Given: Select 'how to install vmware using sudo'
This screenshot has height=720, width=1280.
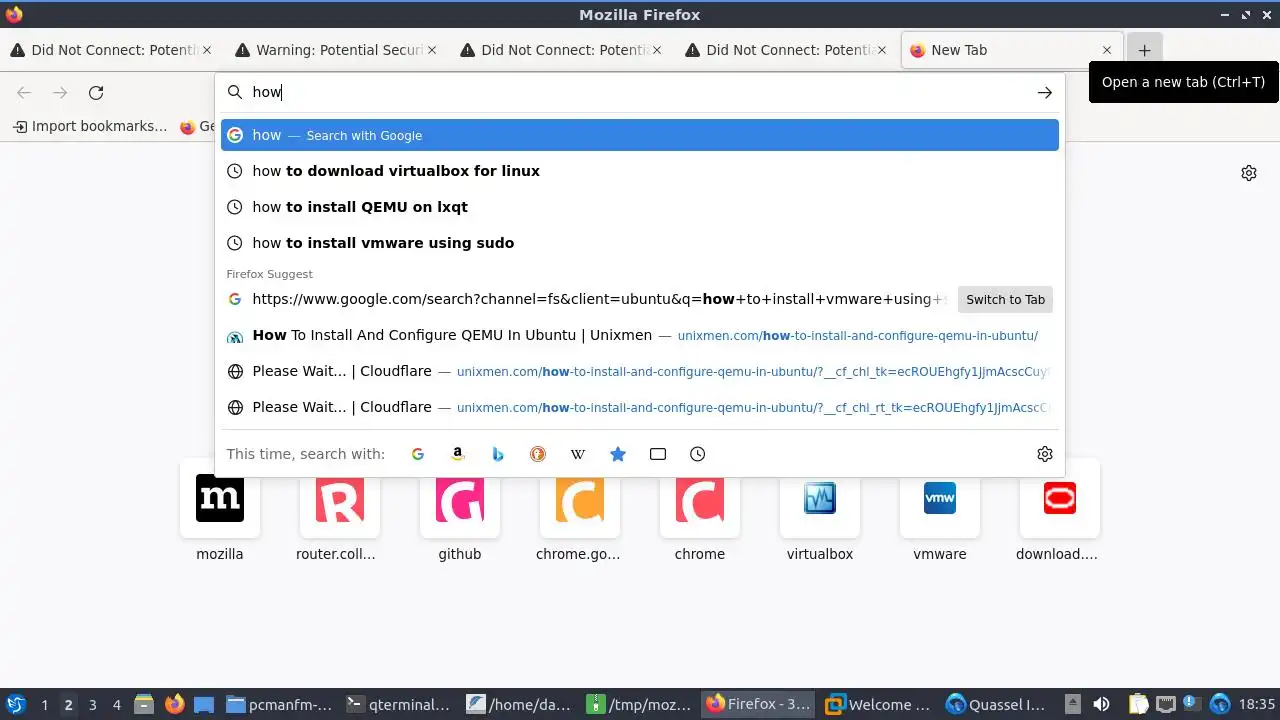Looking at the screenshot, I should tap(640, 243).
